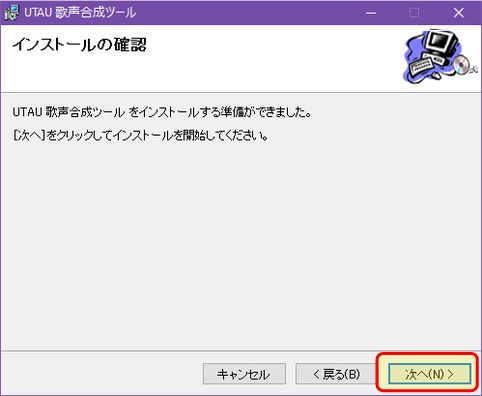The height and width of the screenshot is (396, 482).
Task: Minimize the UTAU installer window
Action: pyautogui.click(x=371, y=13)
